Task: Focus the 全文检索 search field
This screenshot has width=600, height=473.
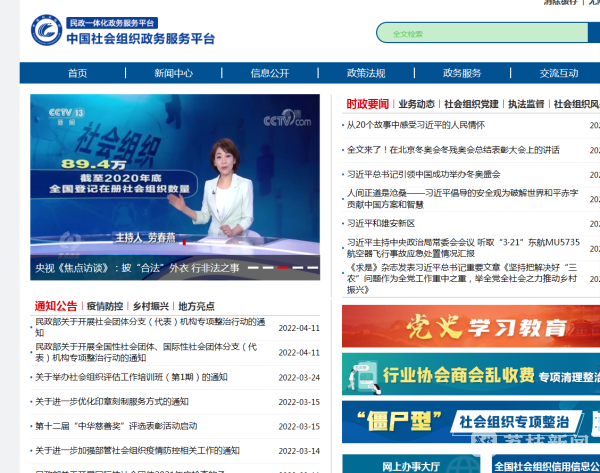Action: (482, 33)
